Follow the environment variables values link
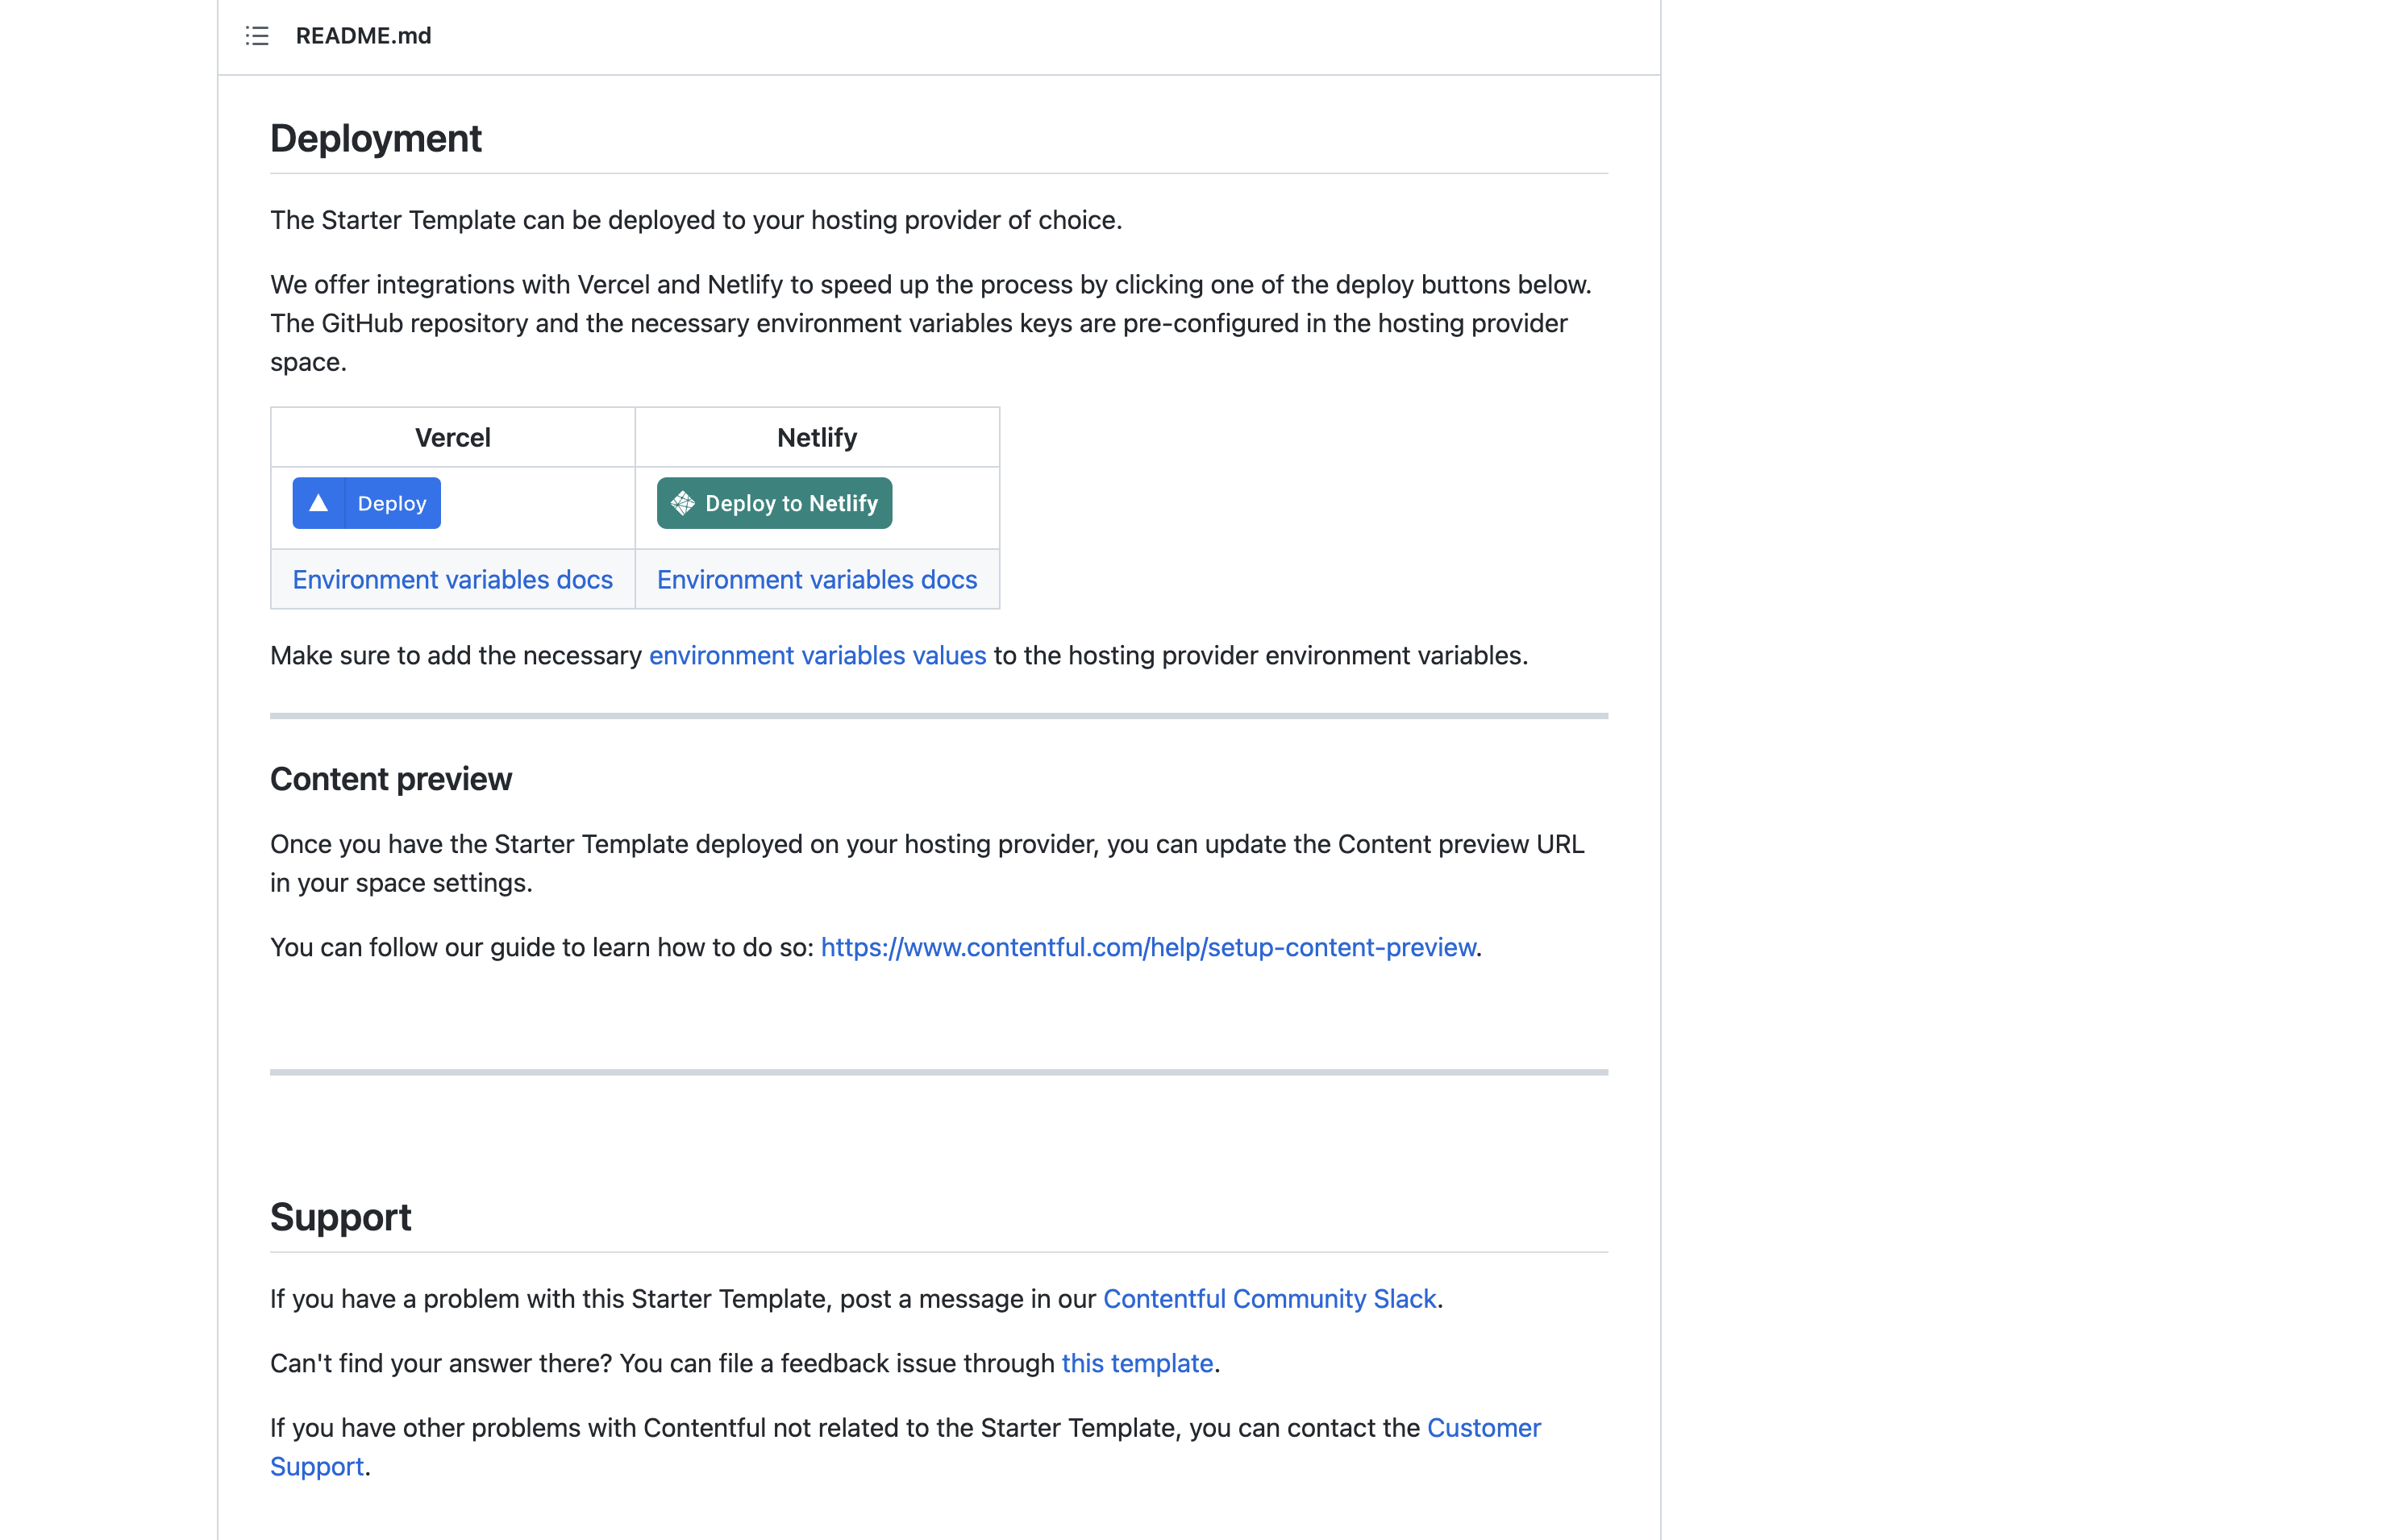2393x1540 pixels. click(817, 655)
